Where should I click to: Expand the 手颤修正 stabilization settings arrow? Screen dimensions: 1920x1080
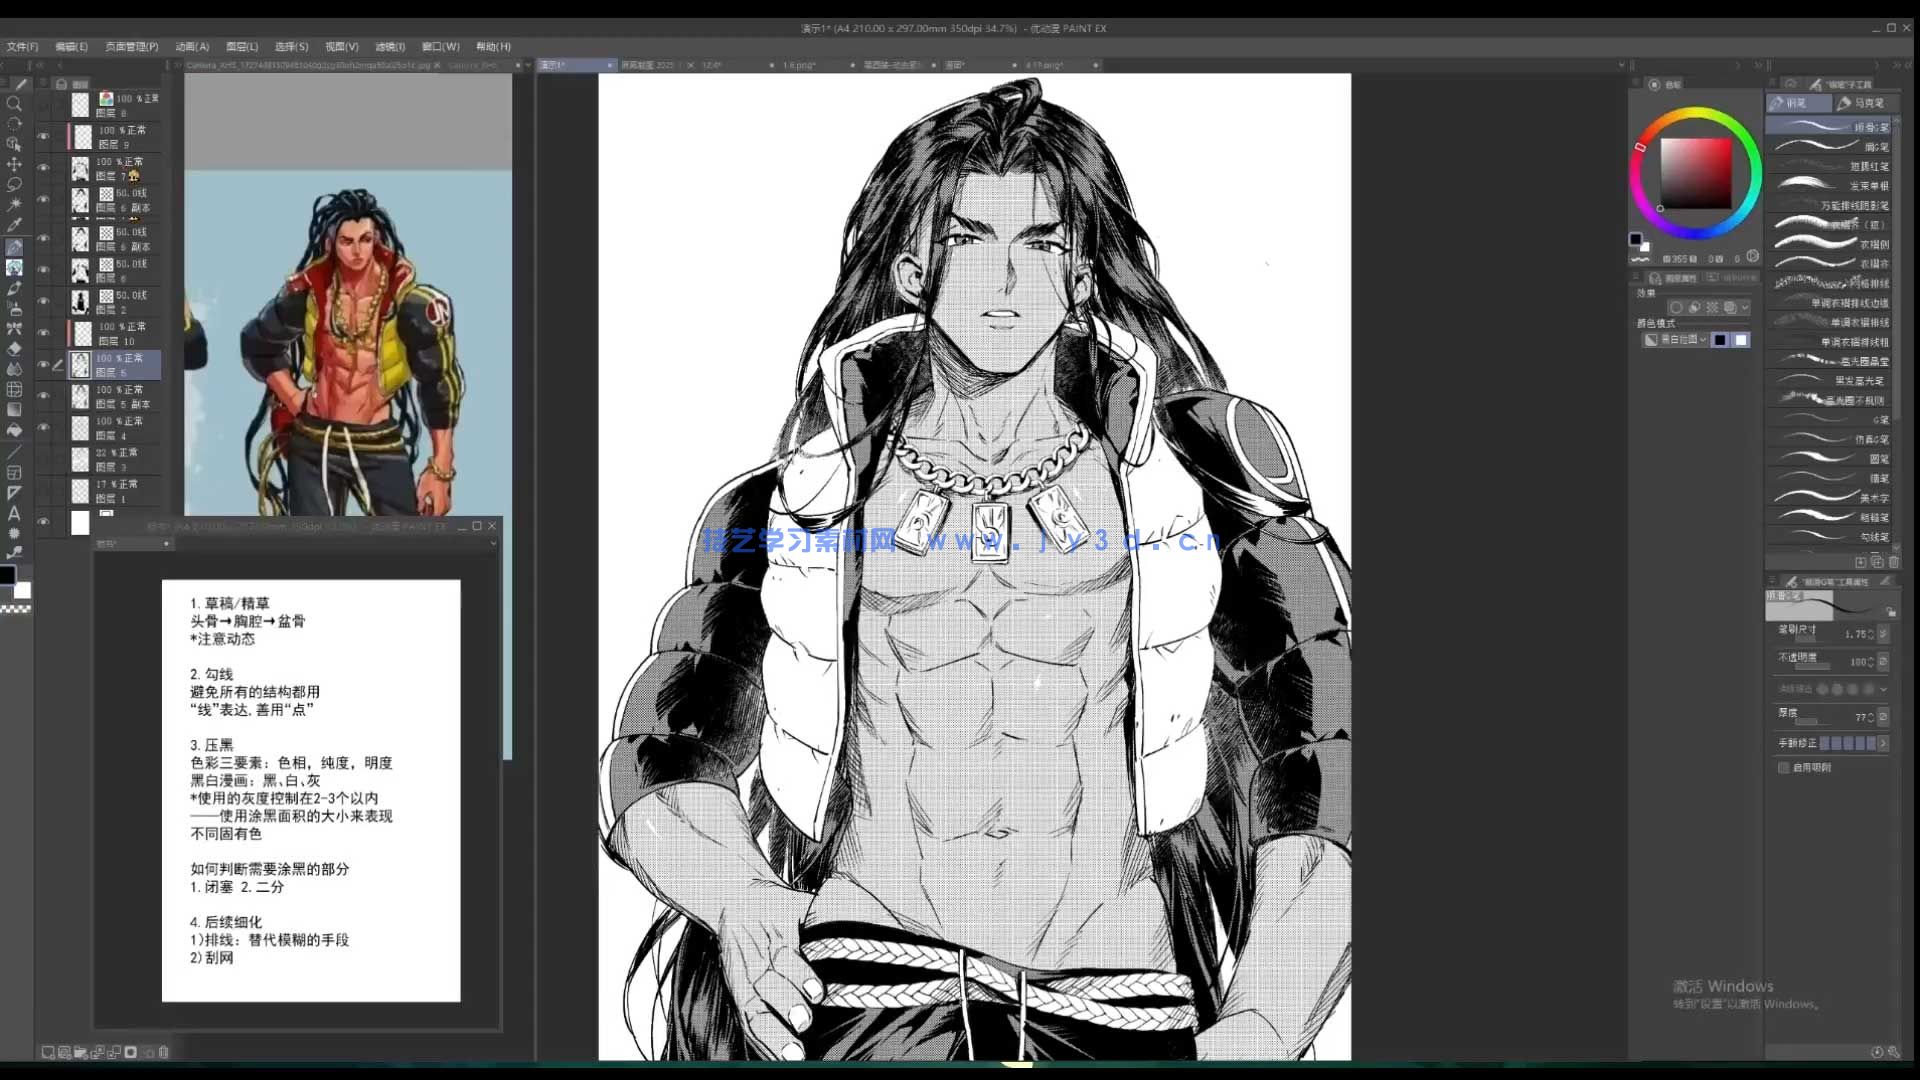(x=1884, y=743)
